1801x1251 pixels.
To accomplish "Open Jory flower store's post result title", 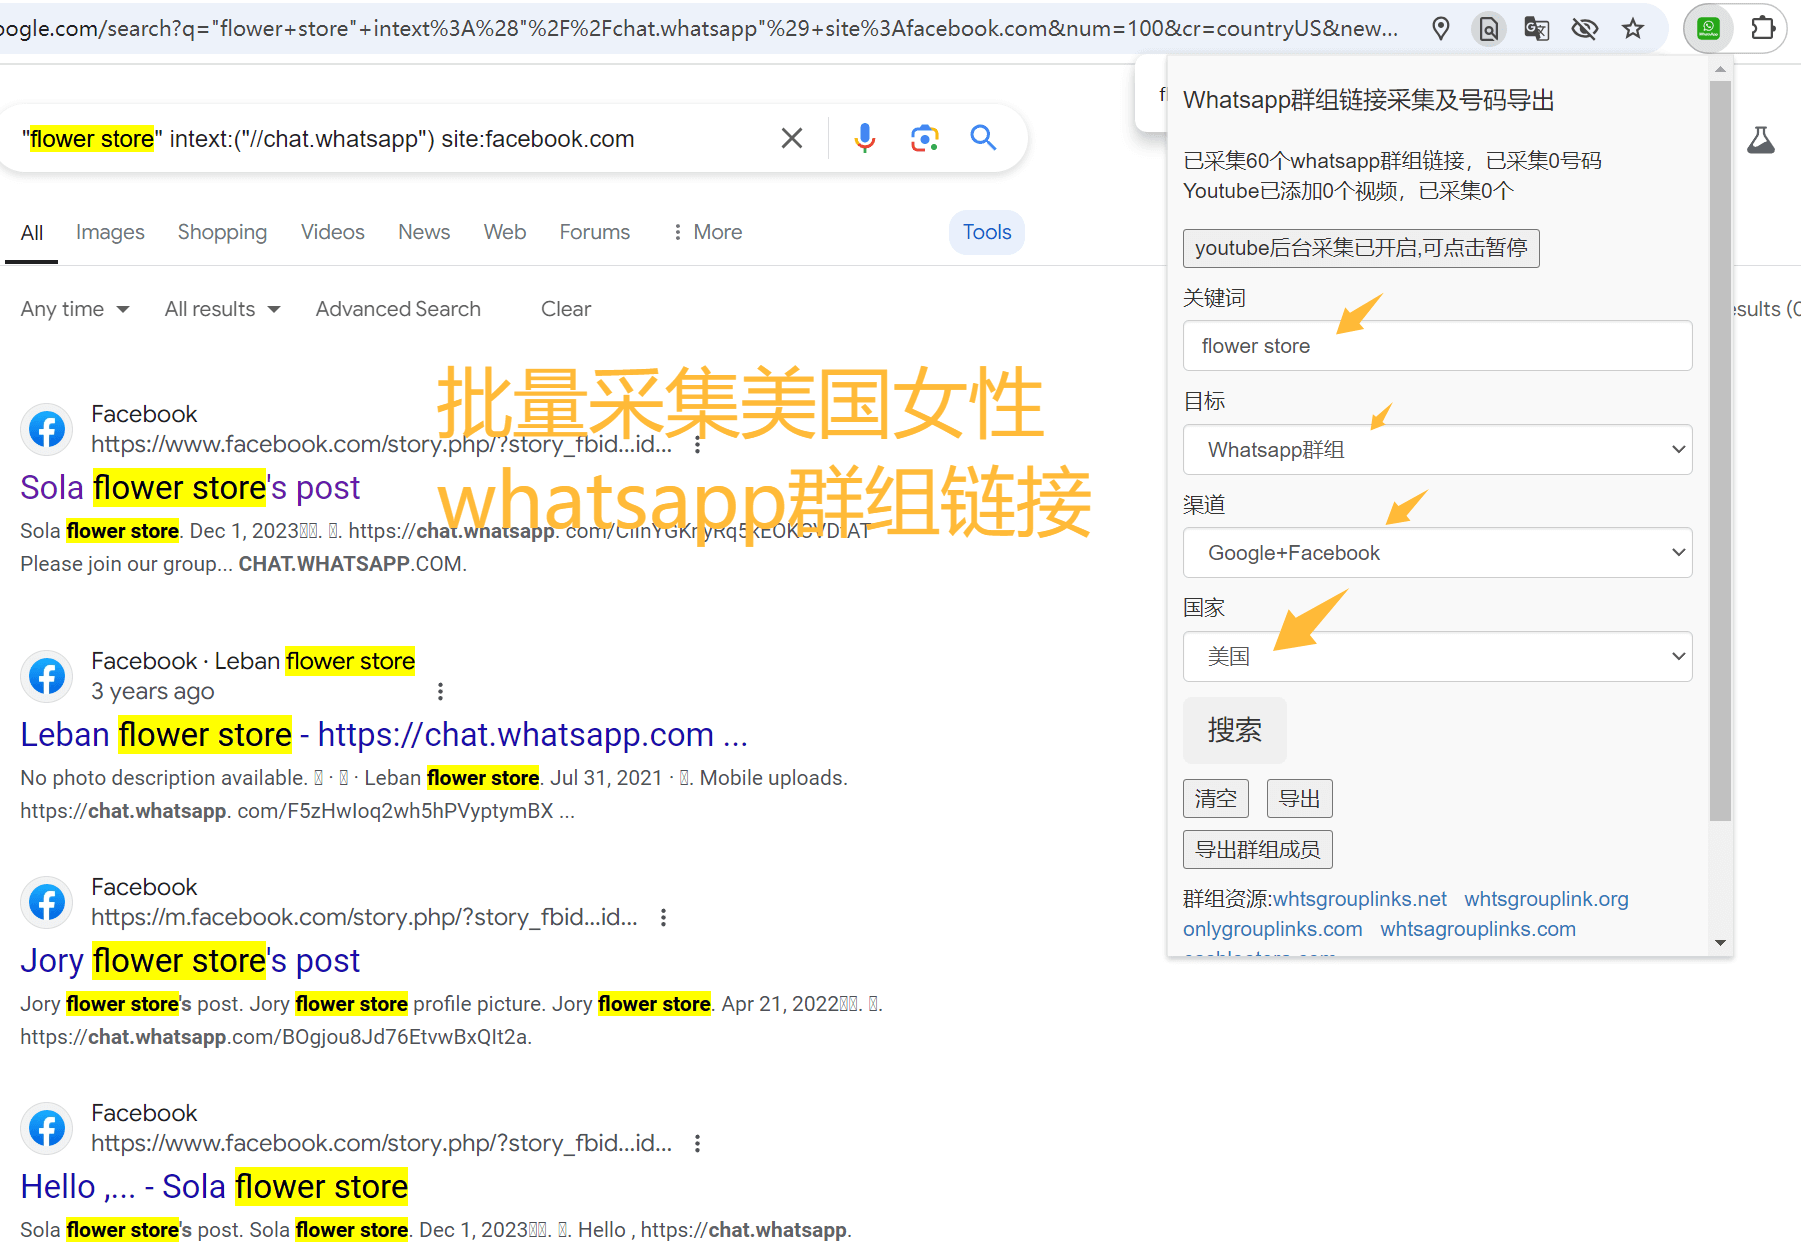I will tap(190, 960).
